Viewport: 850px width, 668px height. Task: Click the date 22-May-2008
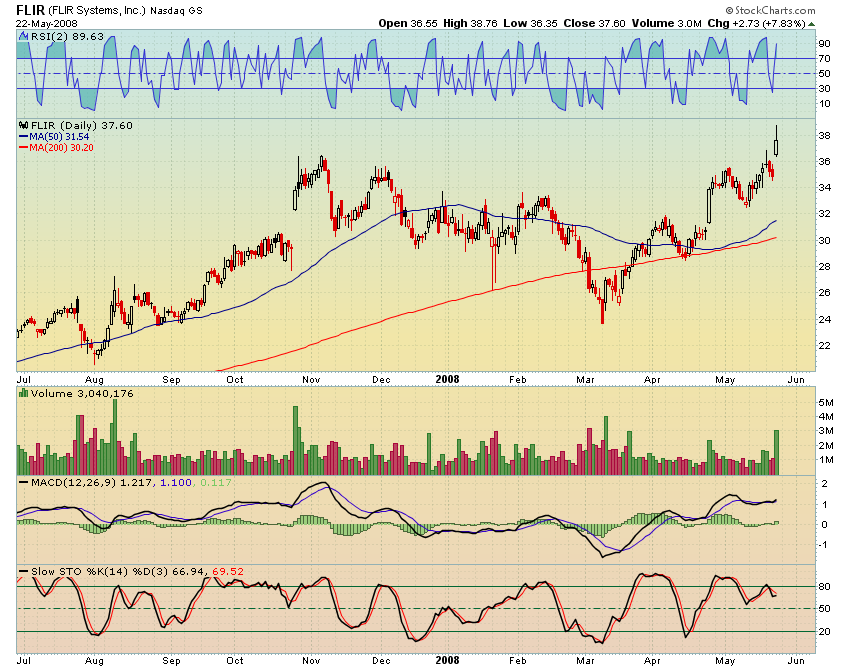pos(47,24)
